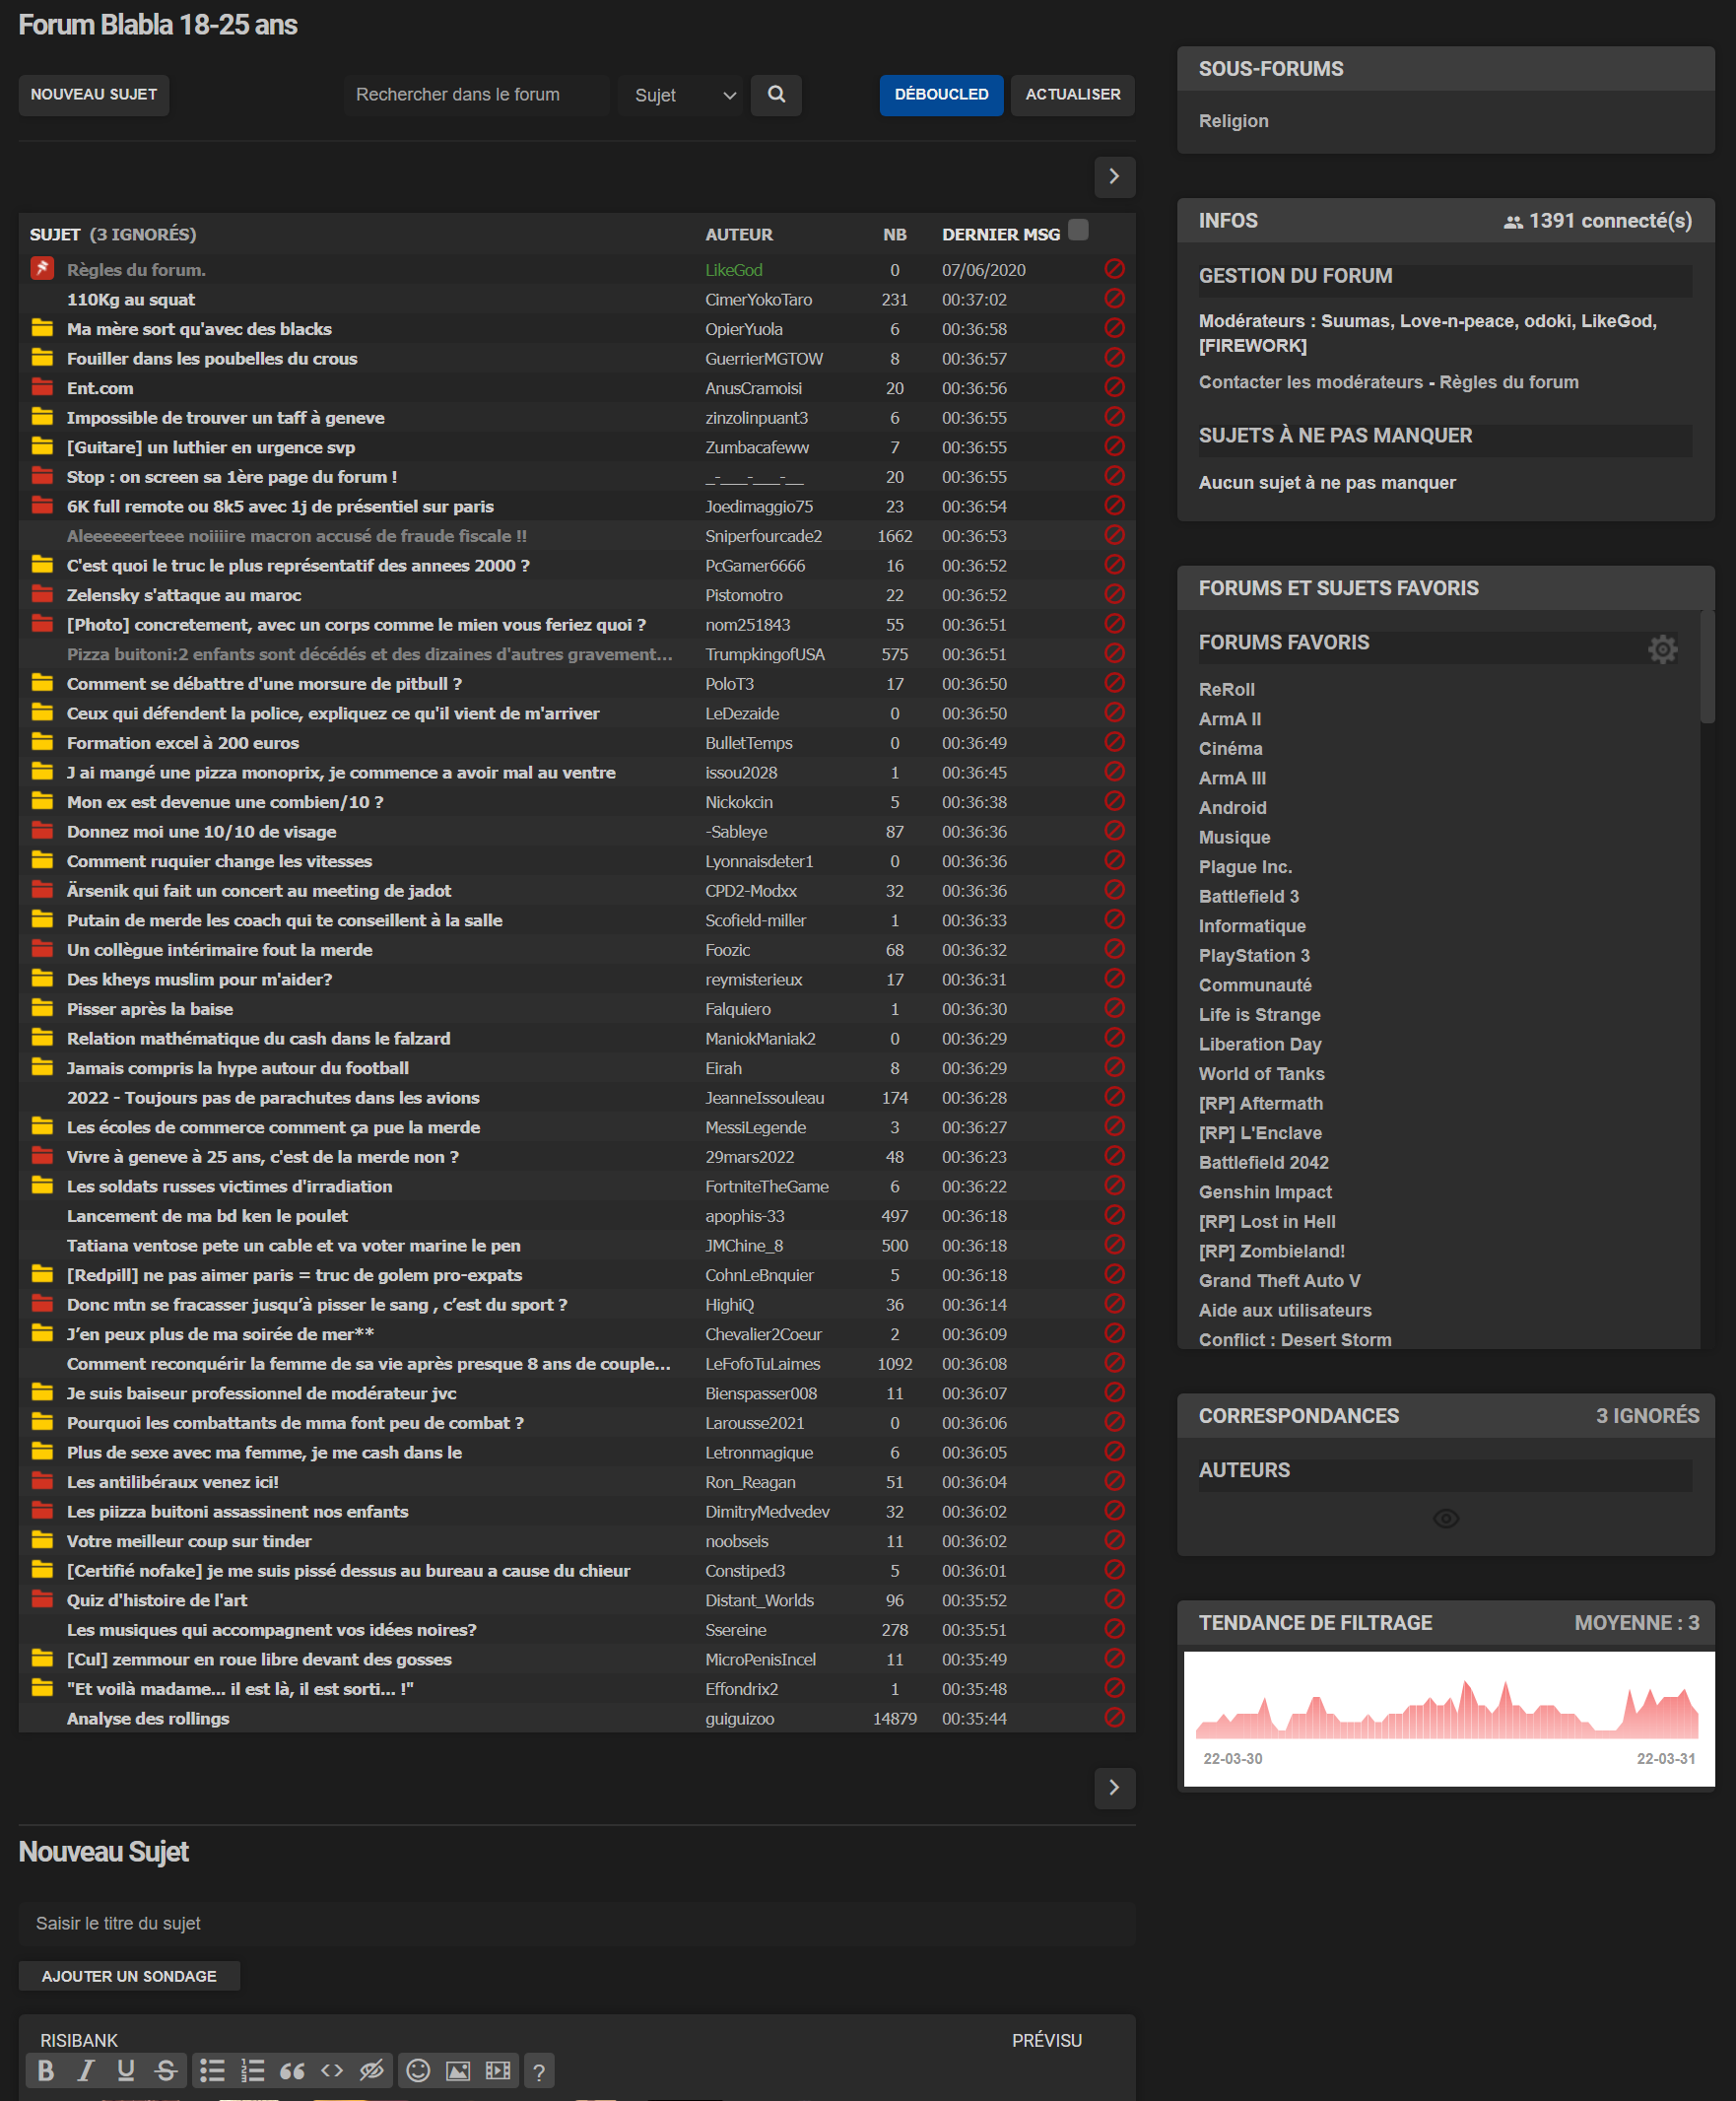Image resolution: width=1736 pixels, height=2101 pixels.
Task: Click the NOUVEAU SUJET button
Action: point(94,95)
